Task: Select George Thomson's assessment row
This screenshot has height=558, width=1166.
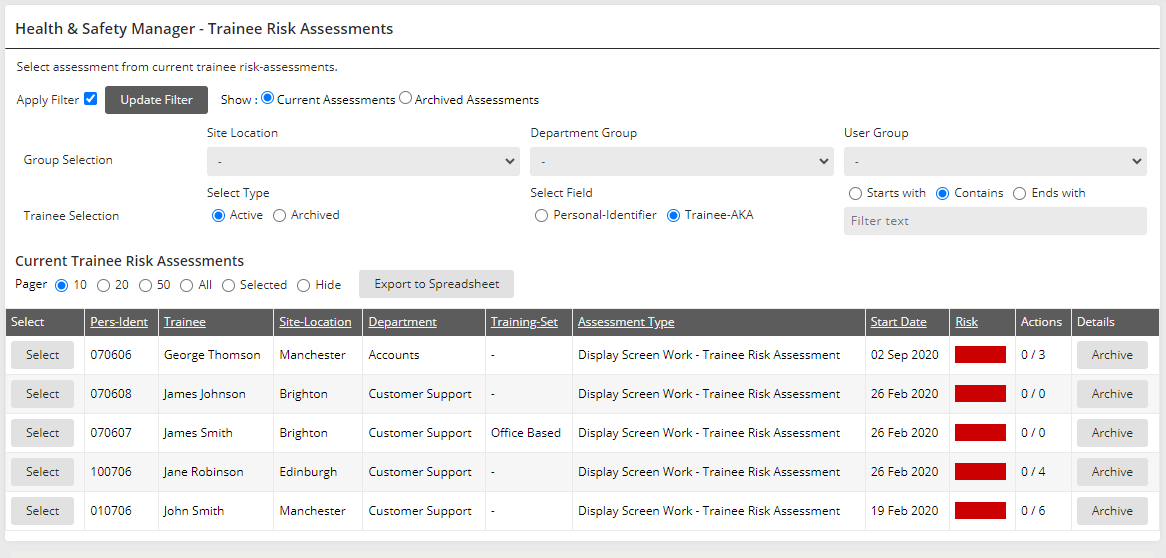Action: tap(43, 355)
